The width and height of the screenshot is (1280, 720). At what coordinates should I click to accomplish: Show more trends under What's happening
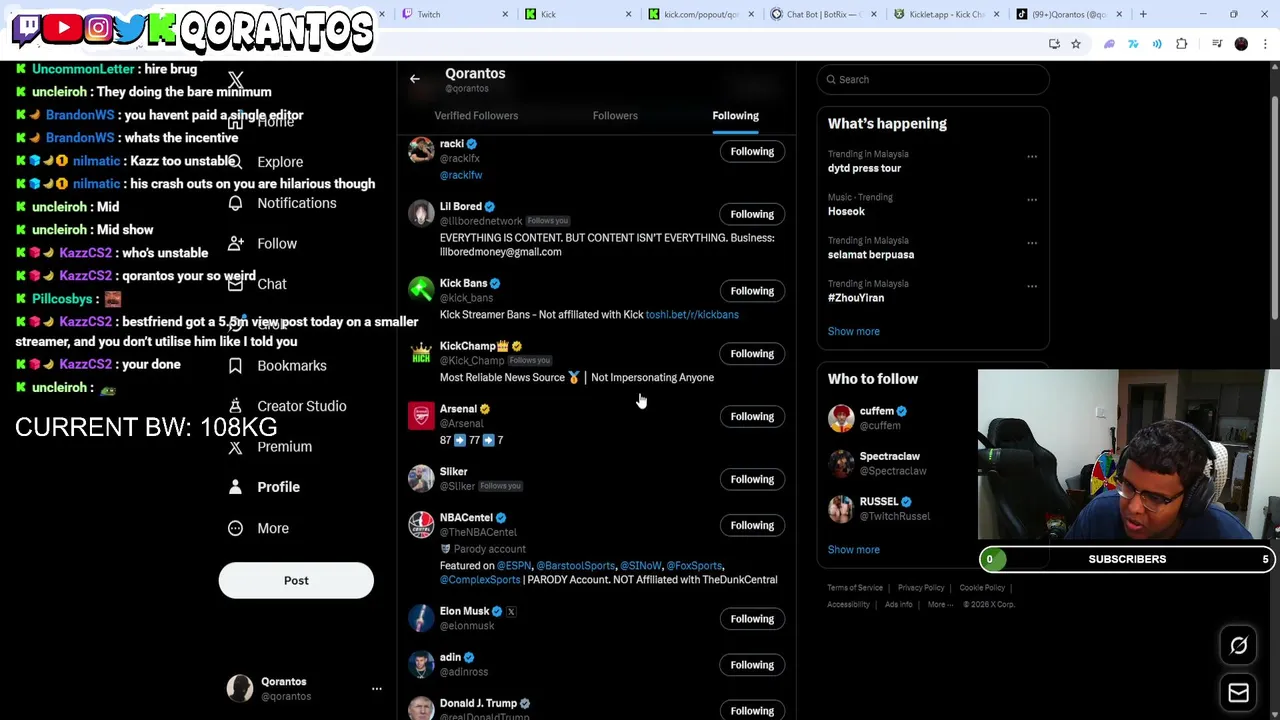(854, 332)
